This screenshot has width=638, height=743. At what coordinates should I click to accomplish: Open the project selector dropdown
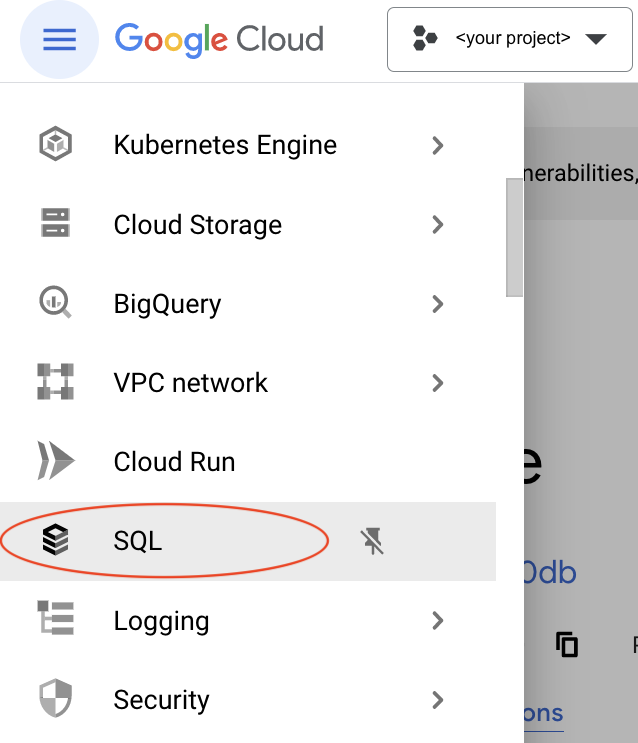point(511,40)
